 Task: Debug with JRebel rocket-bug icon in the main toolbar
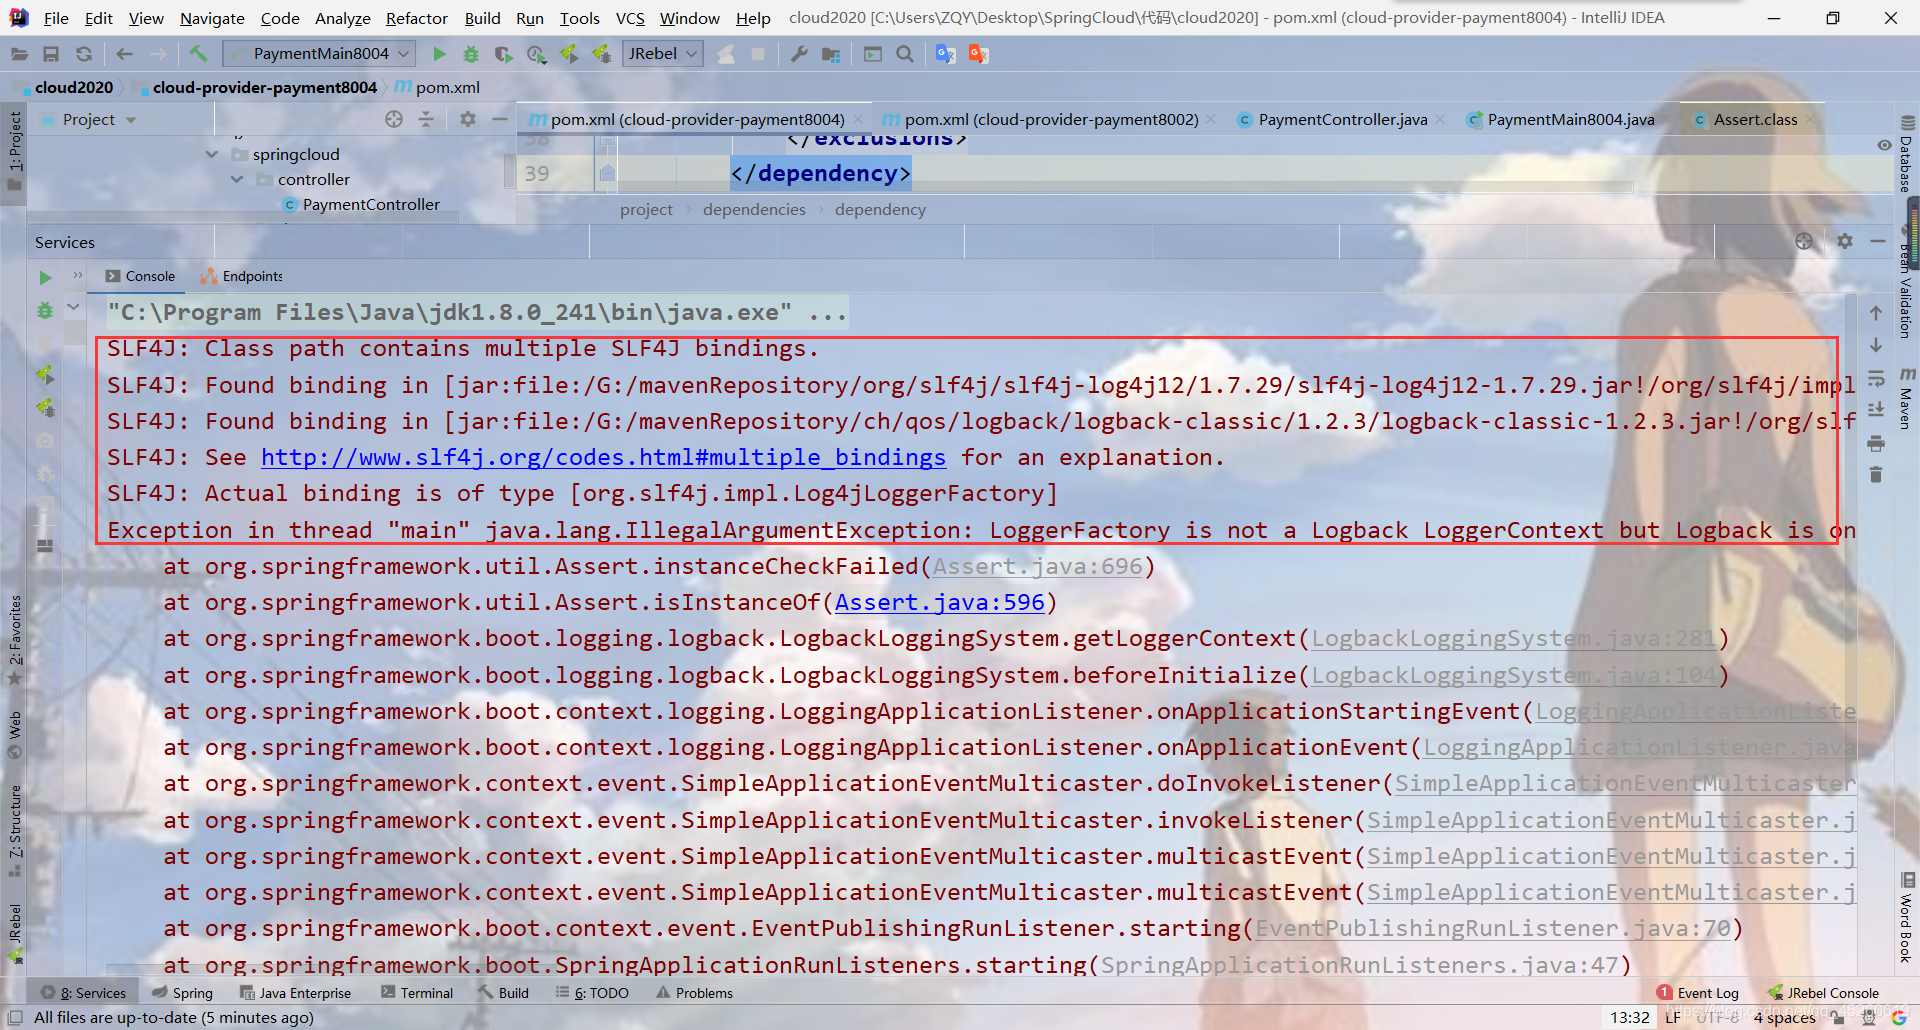click(x=601, y=54)
